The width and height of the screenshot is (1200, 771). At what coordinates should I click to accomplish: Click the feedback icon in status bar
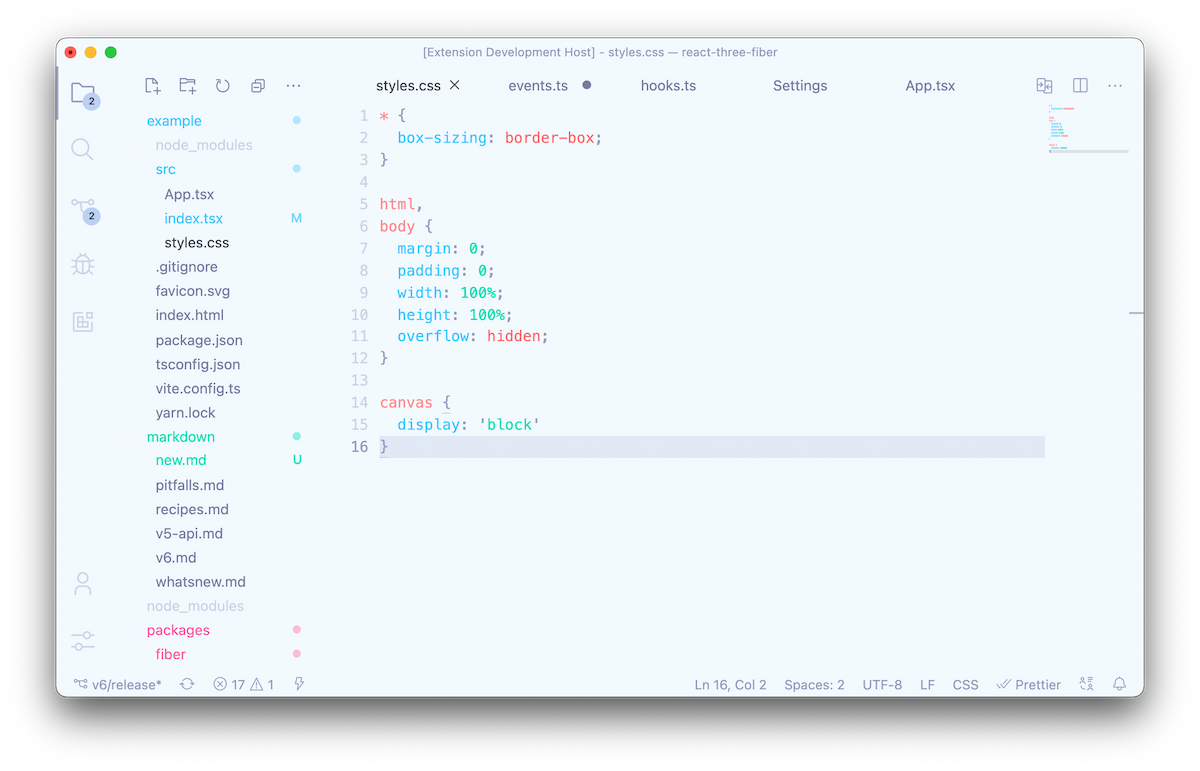[x=1086, y=685]
